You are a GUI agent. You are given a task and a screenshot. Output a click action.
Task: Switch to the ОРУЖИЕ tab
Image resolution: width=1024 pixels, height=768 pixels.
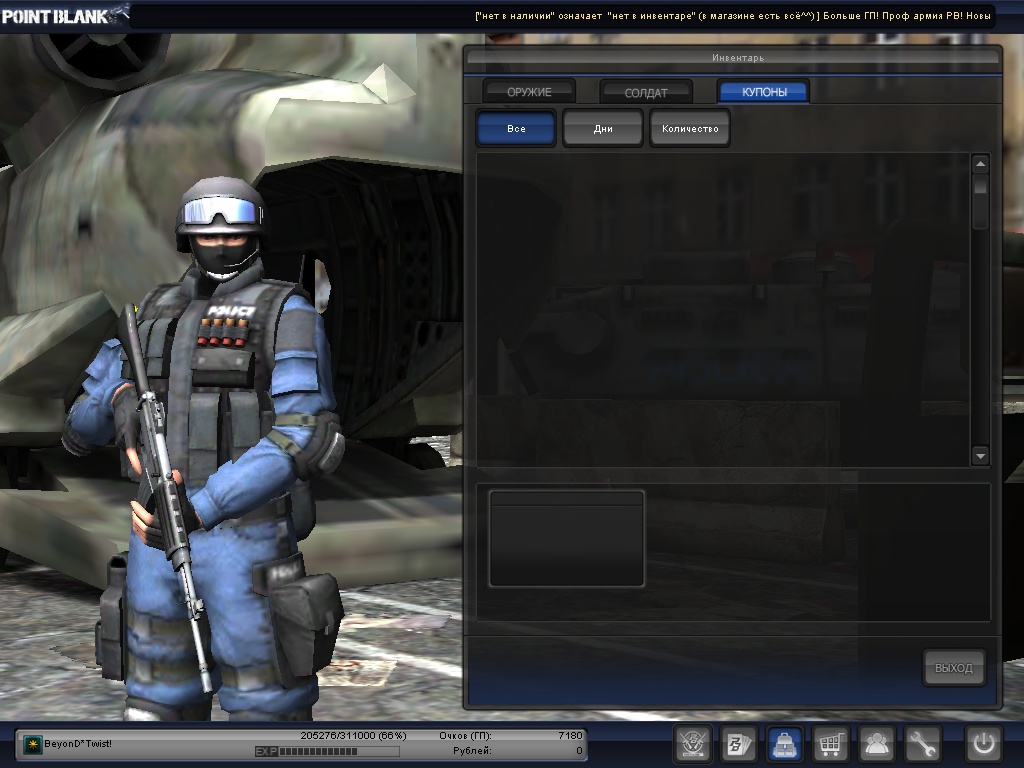[529, 92]
